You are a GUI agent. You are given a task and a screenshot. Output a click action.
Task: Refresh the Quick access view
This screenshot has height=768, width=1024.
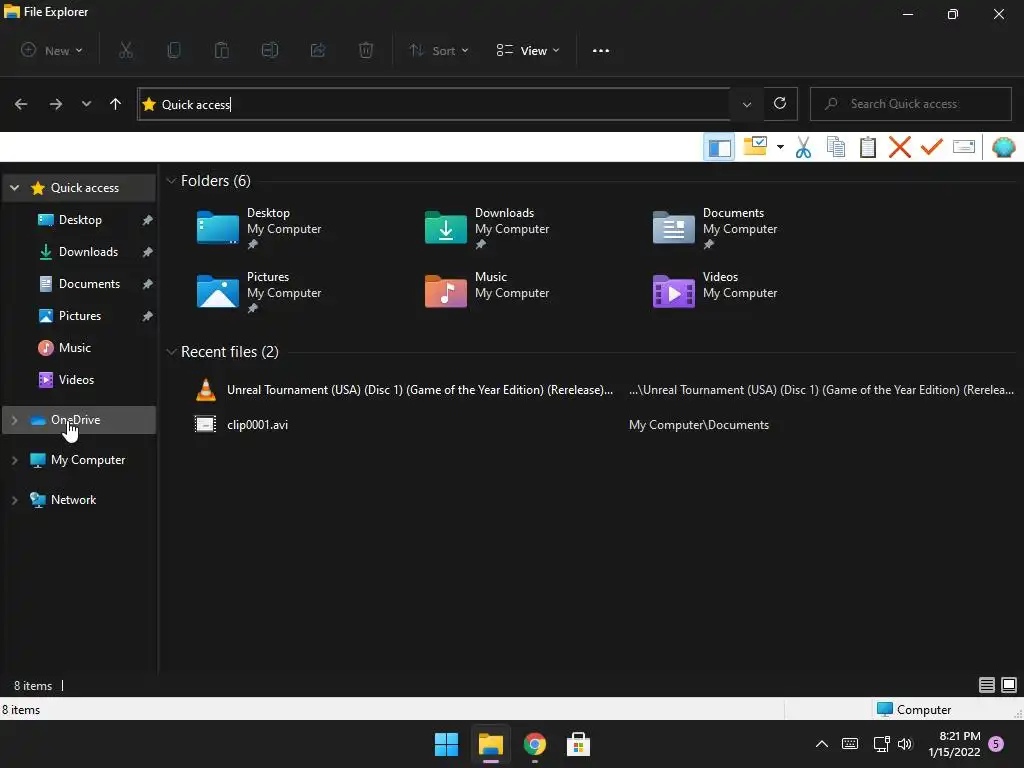(x=780, y=103)
